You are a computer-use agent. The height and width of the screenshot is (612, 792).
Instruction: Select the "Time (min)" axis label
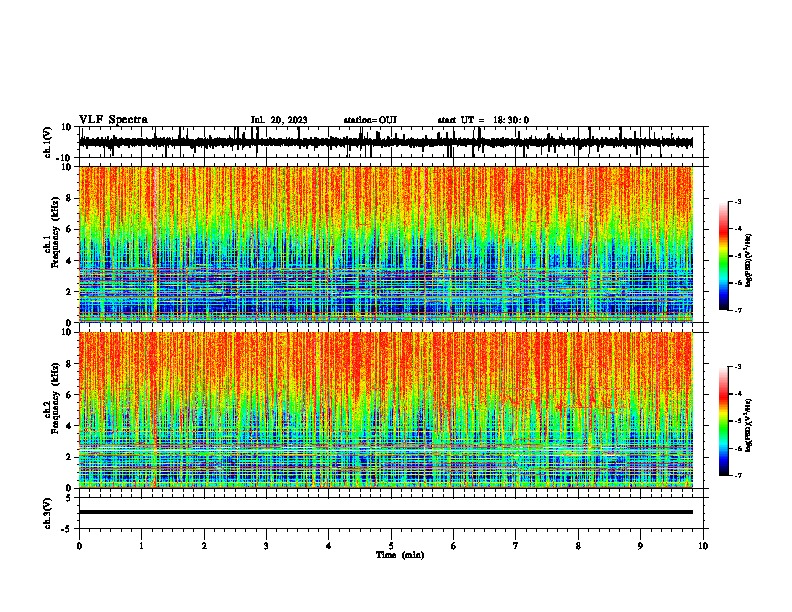coord(400,555)
